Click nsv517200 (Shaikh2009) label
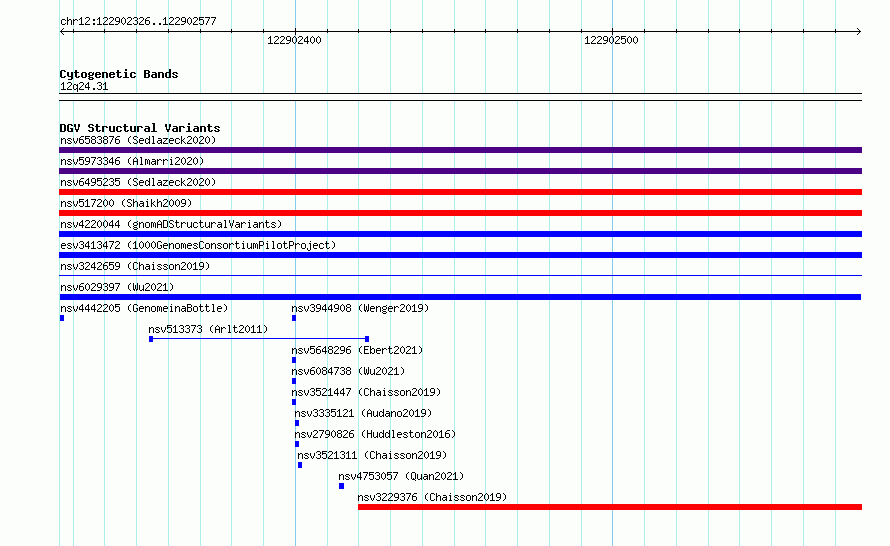This screenshot has width=890, height=546. (126, 203)
